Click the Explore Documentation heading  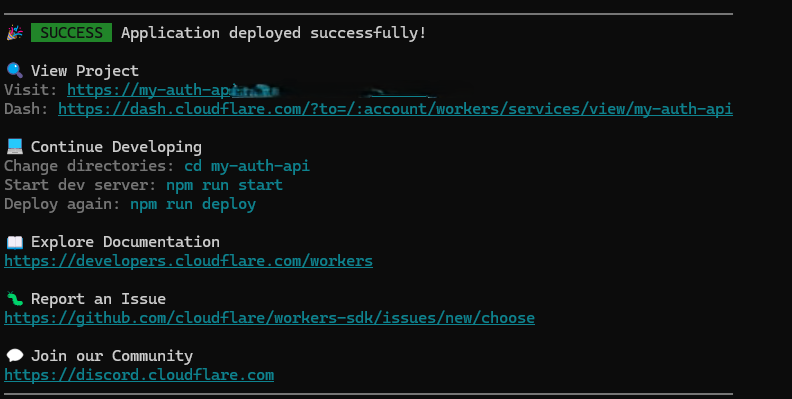(125, 242)
